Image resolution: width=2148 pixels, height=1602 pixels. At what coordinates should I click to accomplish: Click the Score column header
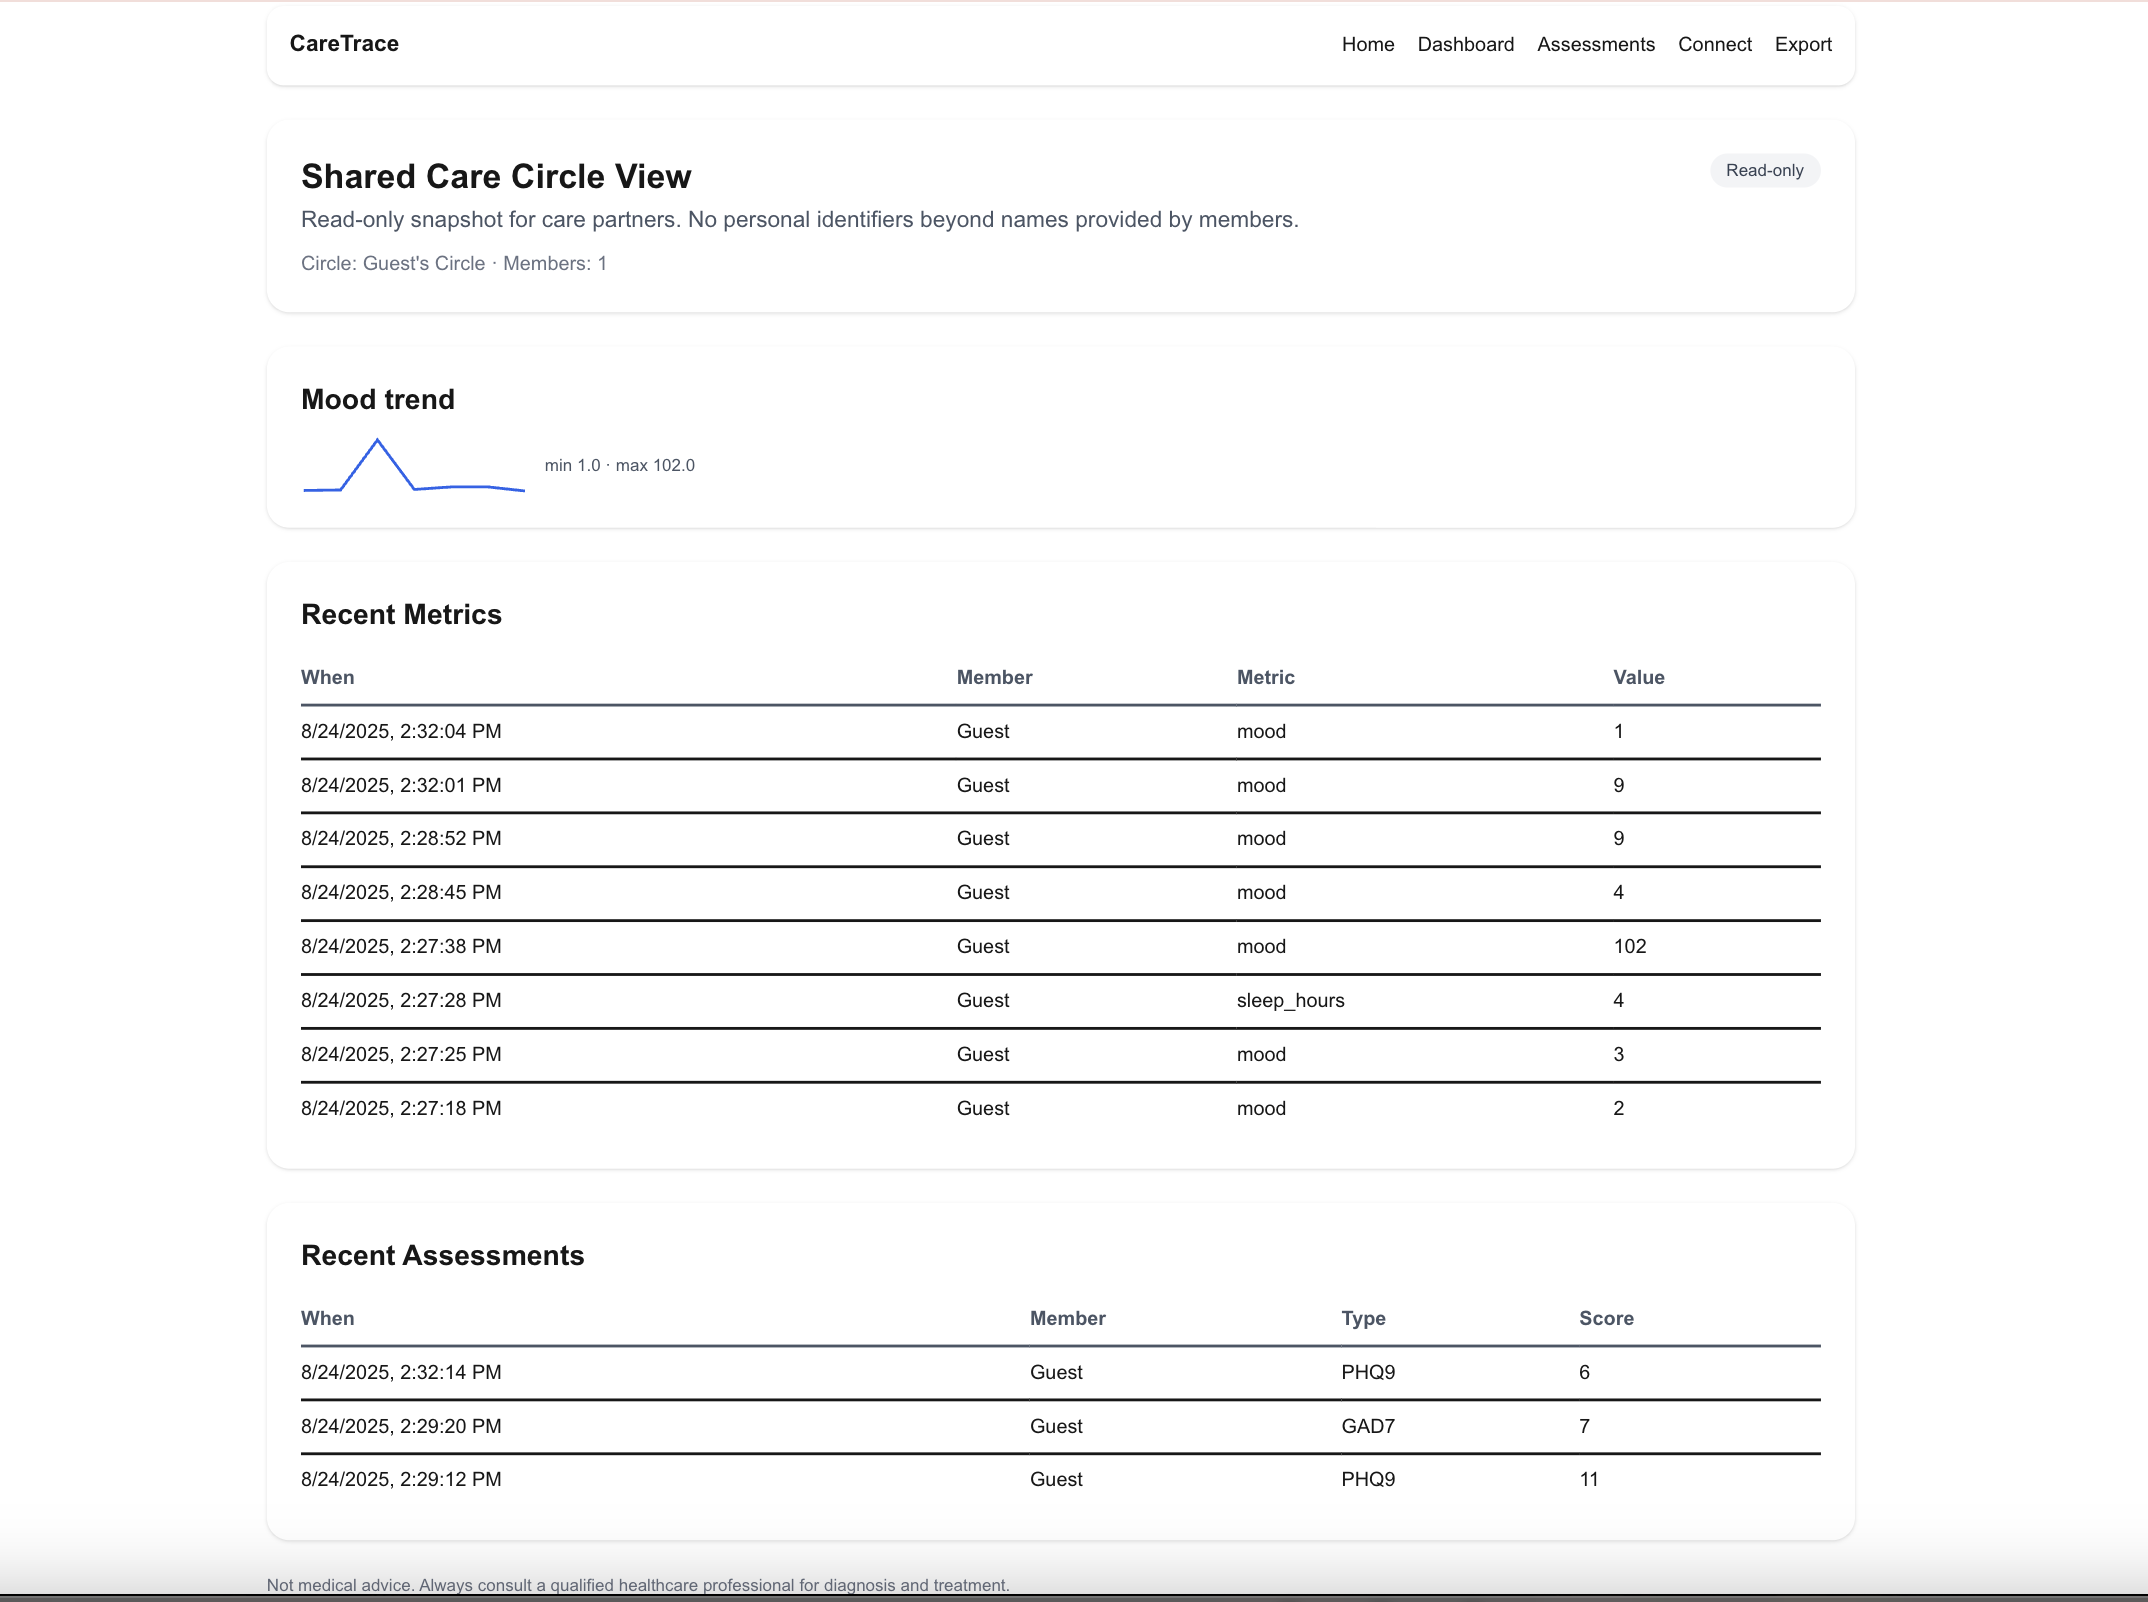tap(1606, 1318)
